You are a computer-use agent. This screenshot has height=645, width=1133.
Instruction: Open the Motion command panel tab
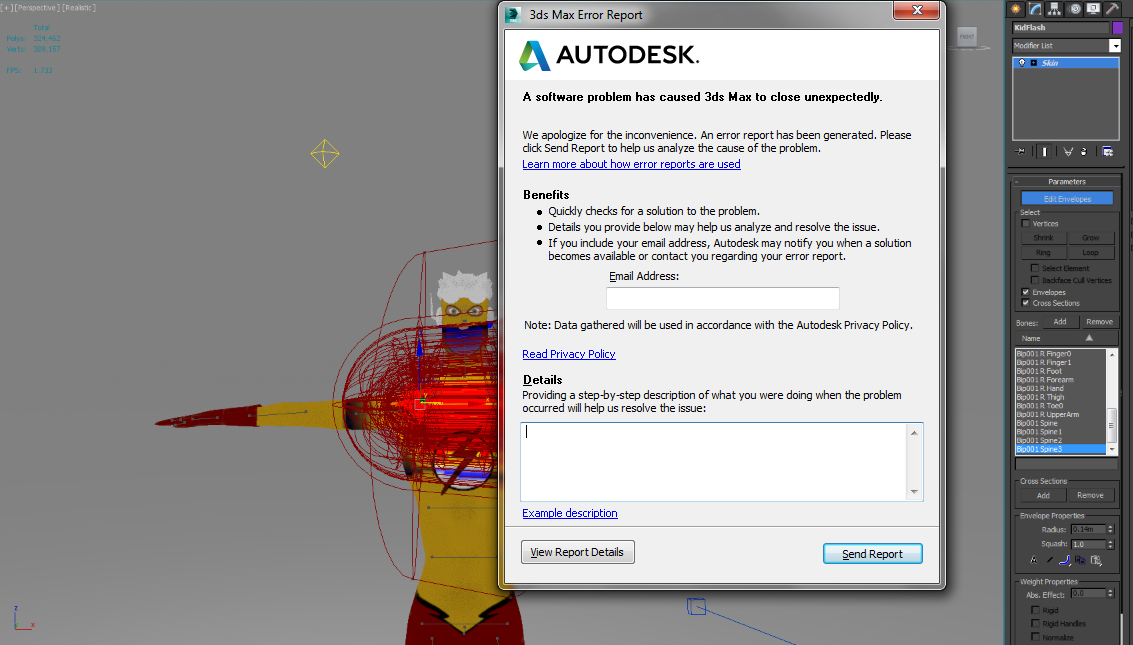click(1074, 9)
